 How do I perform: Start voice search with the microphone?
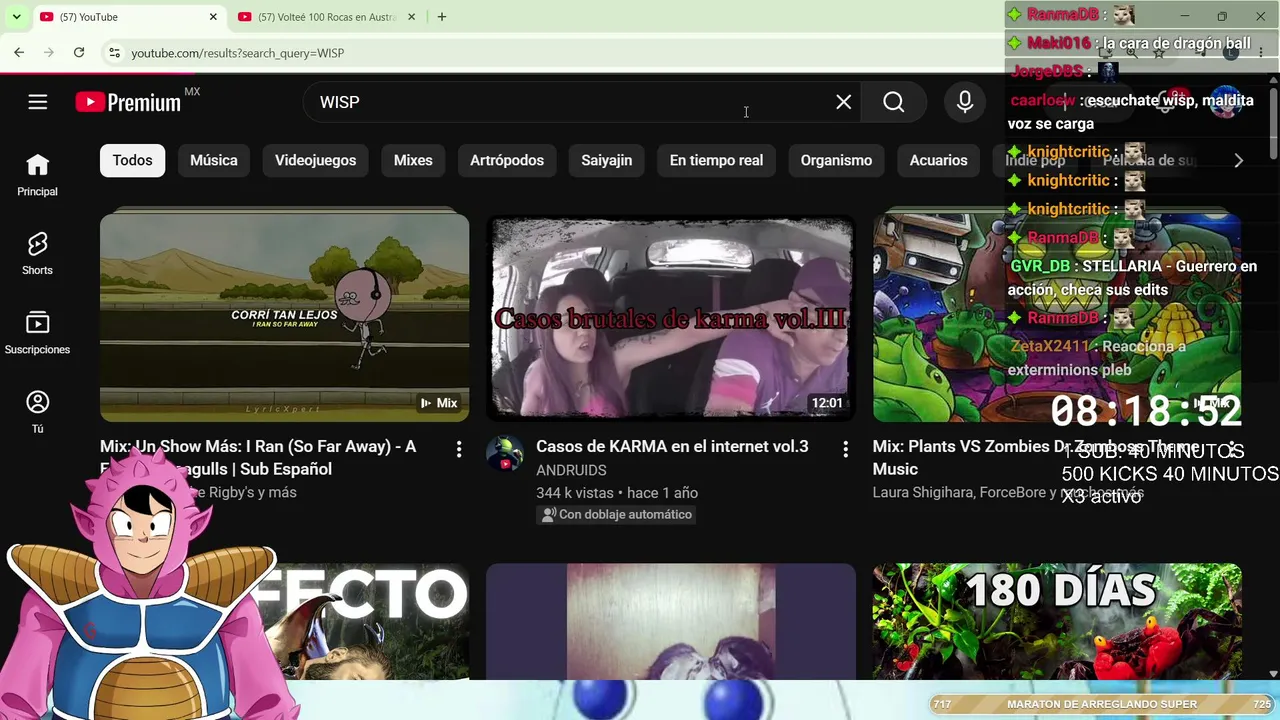965,102
